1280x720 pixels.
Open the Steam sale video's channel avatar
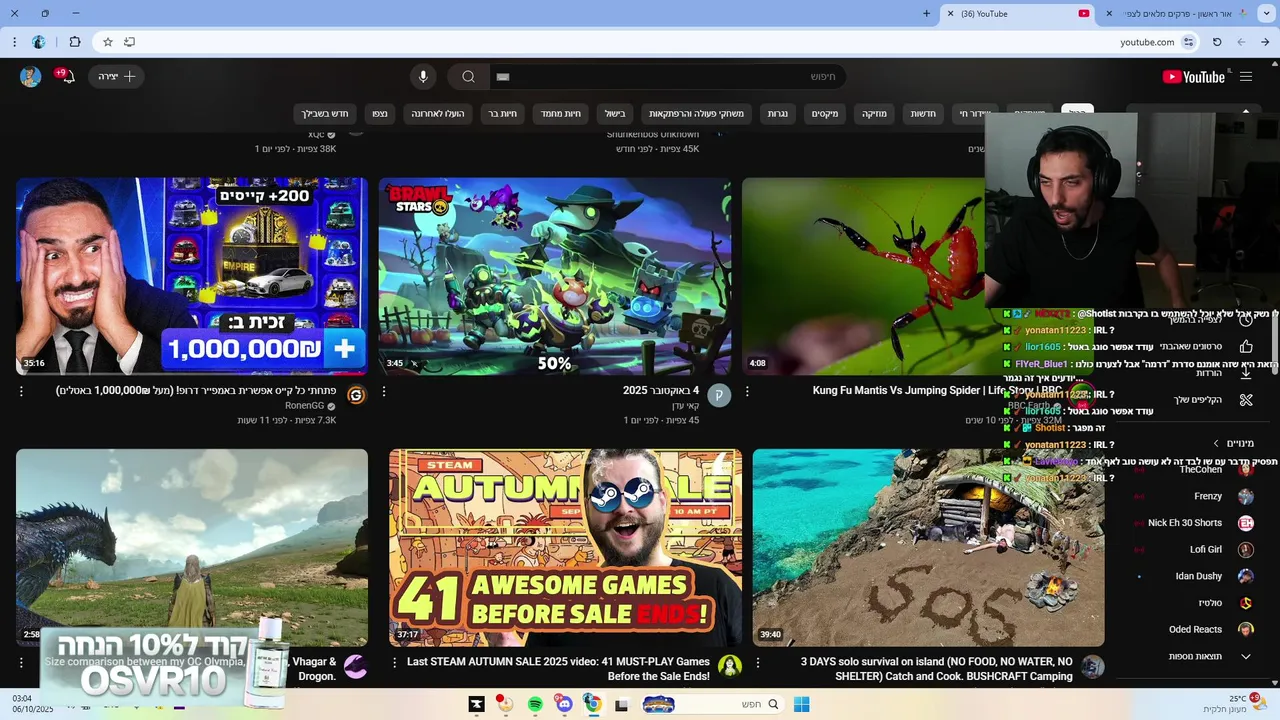coord(730,667)
